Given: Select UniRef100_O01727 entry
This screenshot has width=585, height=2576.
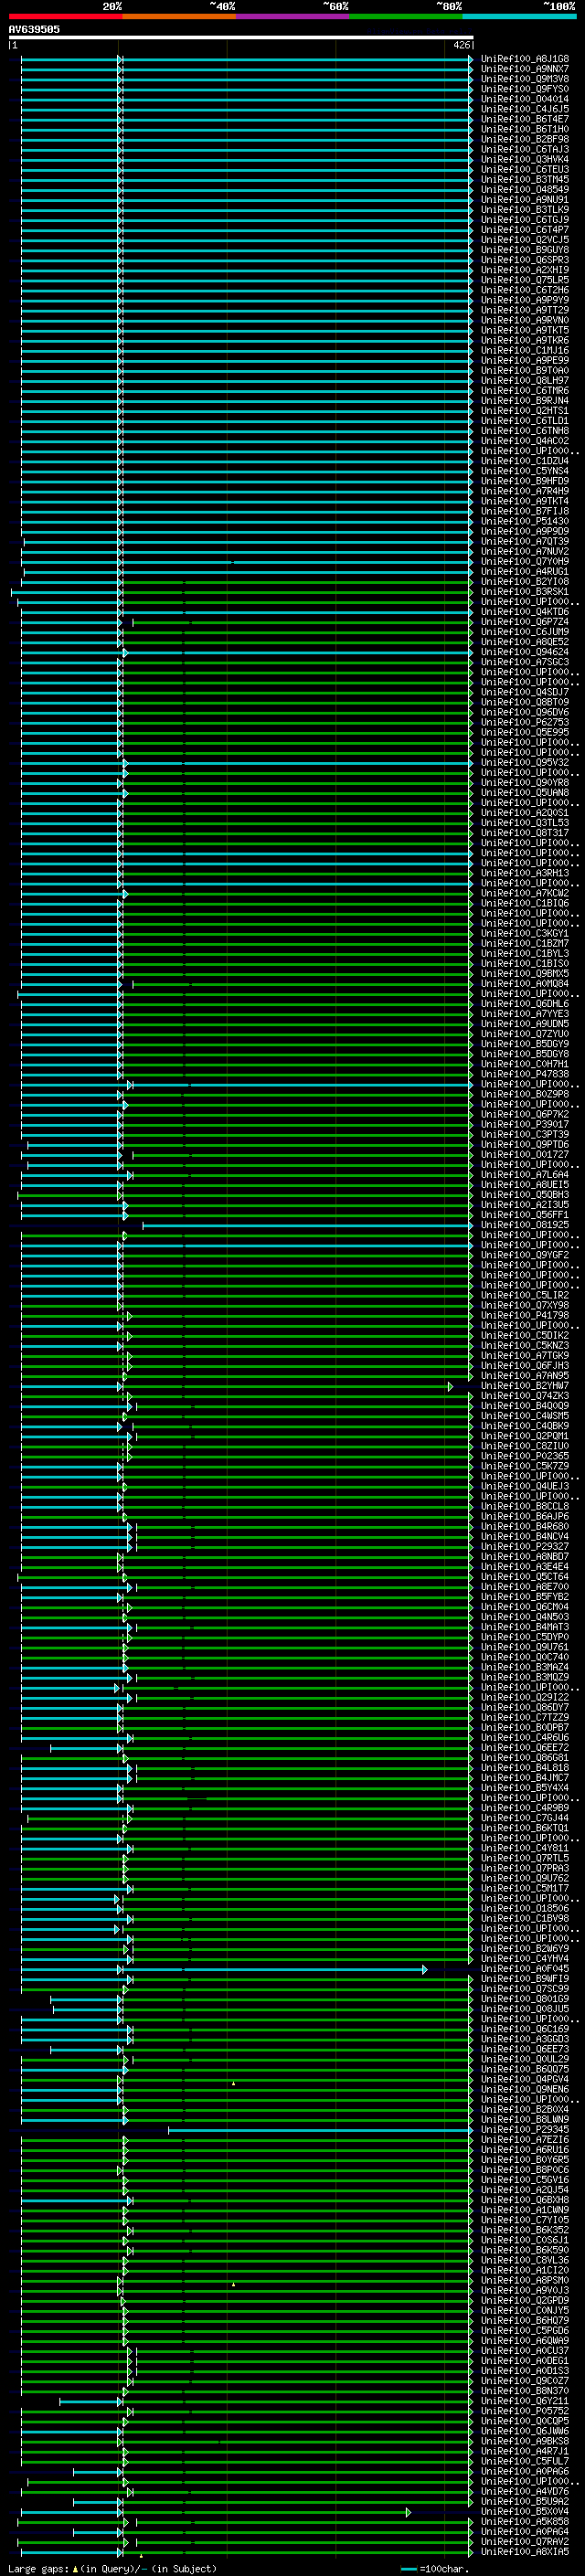Looking at the screenshot, I should 524,1154.
